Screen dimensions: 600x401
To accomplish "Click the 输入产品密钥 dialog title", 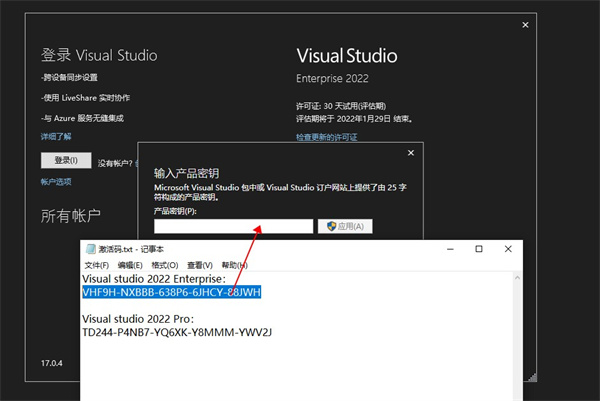I will pyautogui.click(x=186, y=173).
